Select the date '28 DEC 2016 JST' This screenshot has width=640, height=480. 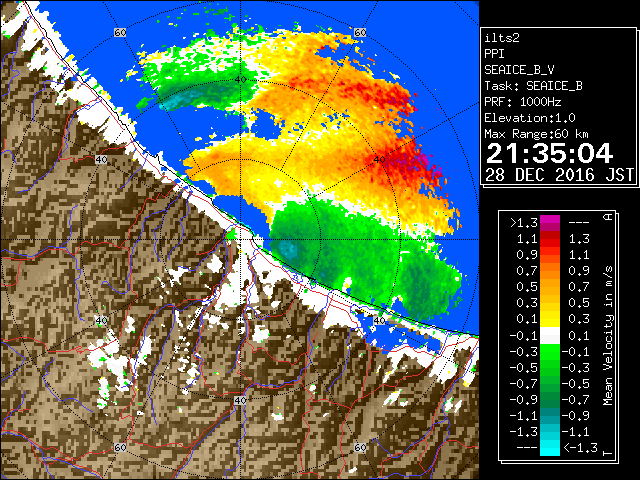coord(559,175)
